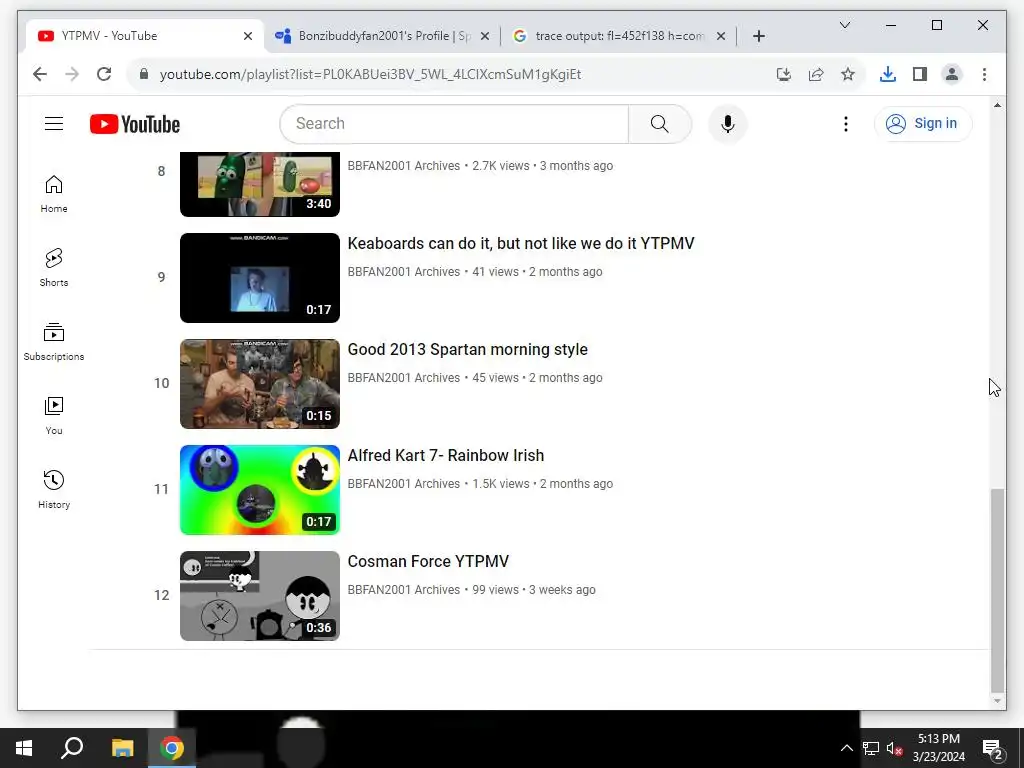Click the Sign in button
This screenshot has height=768, width=1024.
click(923, 123)
